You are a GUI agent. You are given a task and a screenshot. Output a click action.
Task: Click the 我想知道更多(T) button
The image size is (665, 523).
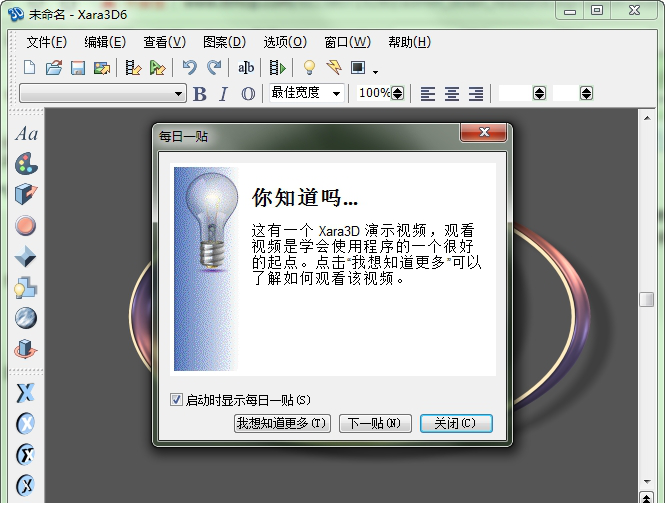click(x=282, y=423)
